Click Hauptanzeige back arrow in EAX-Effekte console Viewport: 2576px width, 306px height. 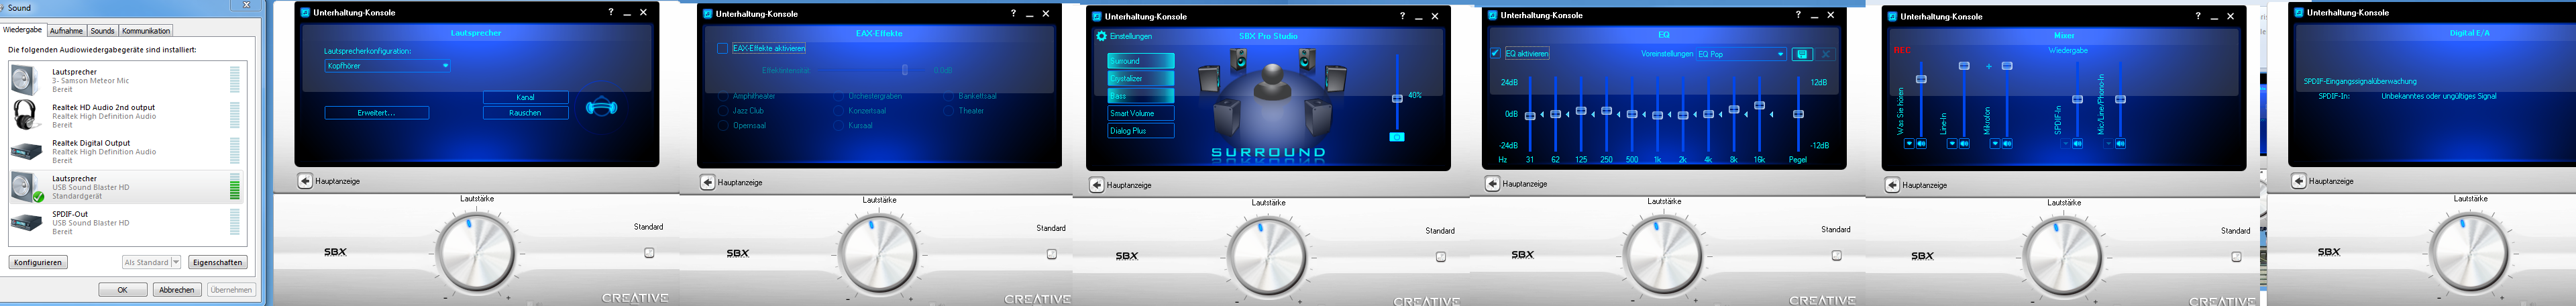coord(708,182)
